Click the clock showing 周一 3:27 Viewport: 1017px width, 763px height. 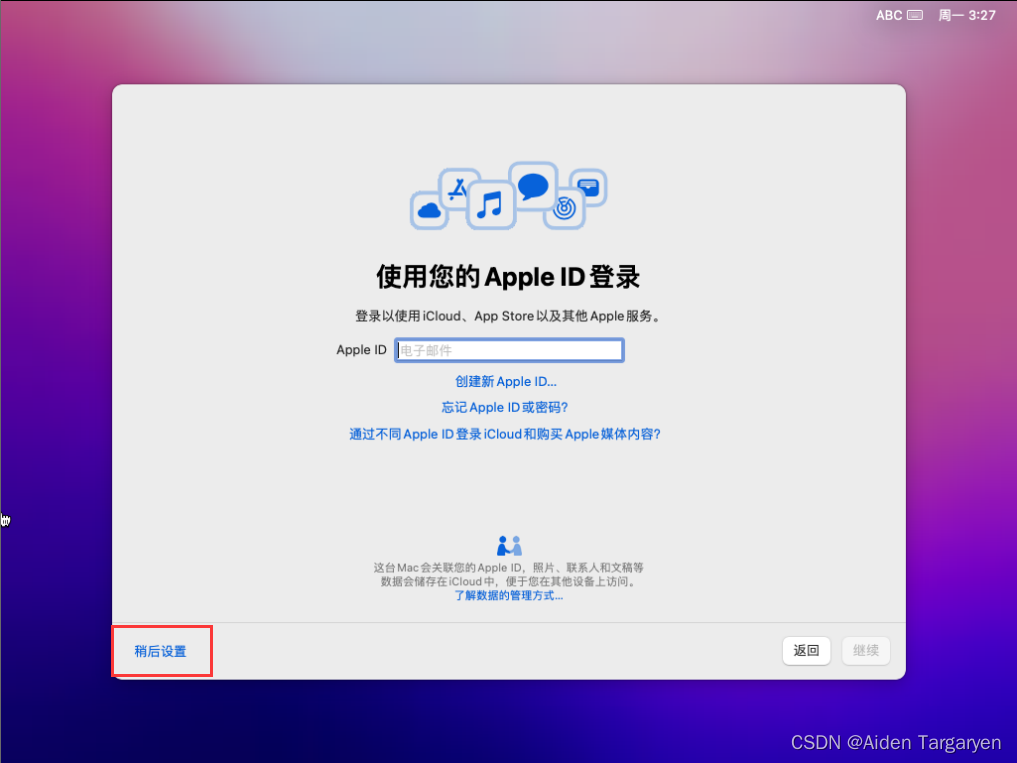coord(966,15)
